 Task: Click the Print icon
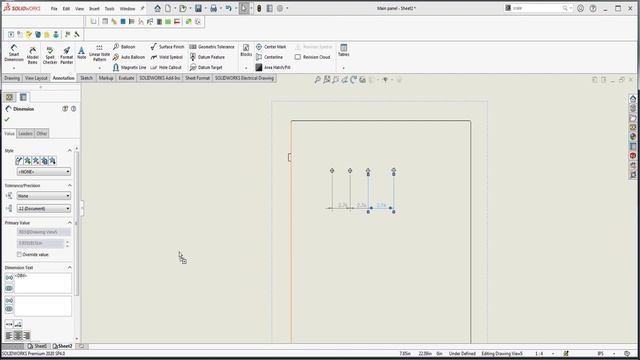coord(213,8)
